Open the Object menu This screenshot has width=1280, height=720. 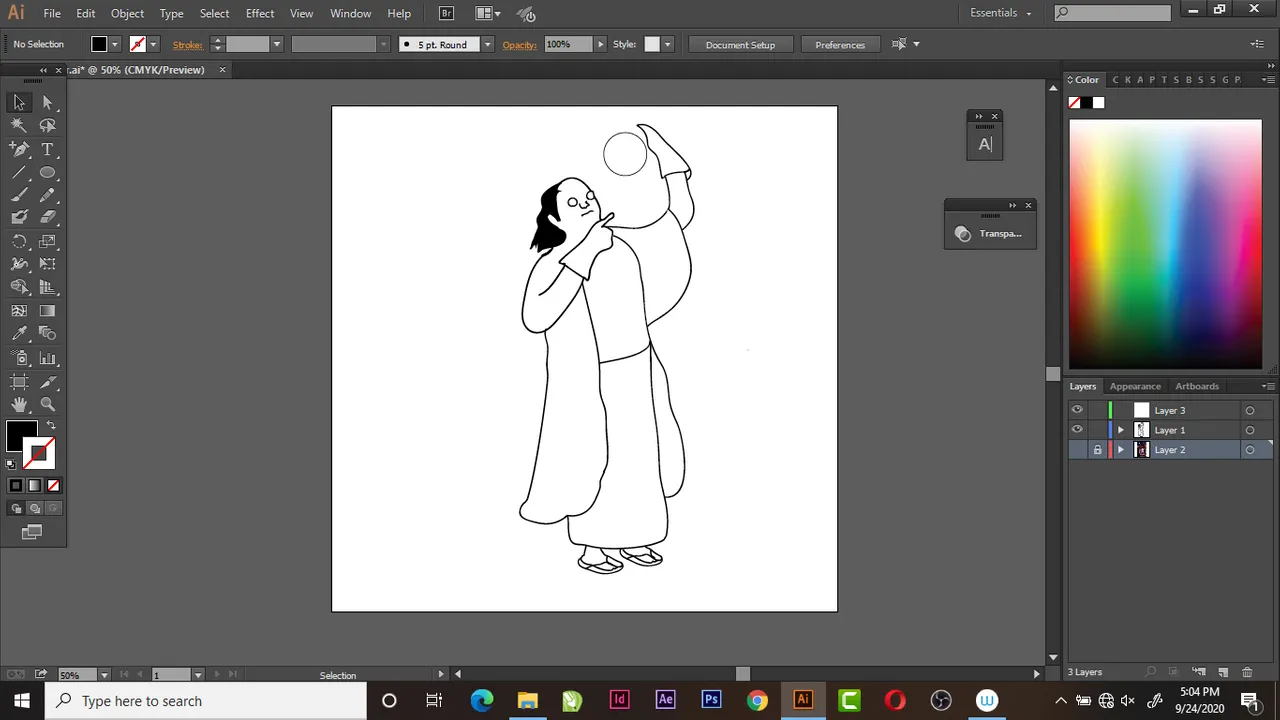coord(127,13)
